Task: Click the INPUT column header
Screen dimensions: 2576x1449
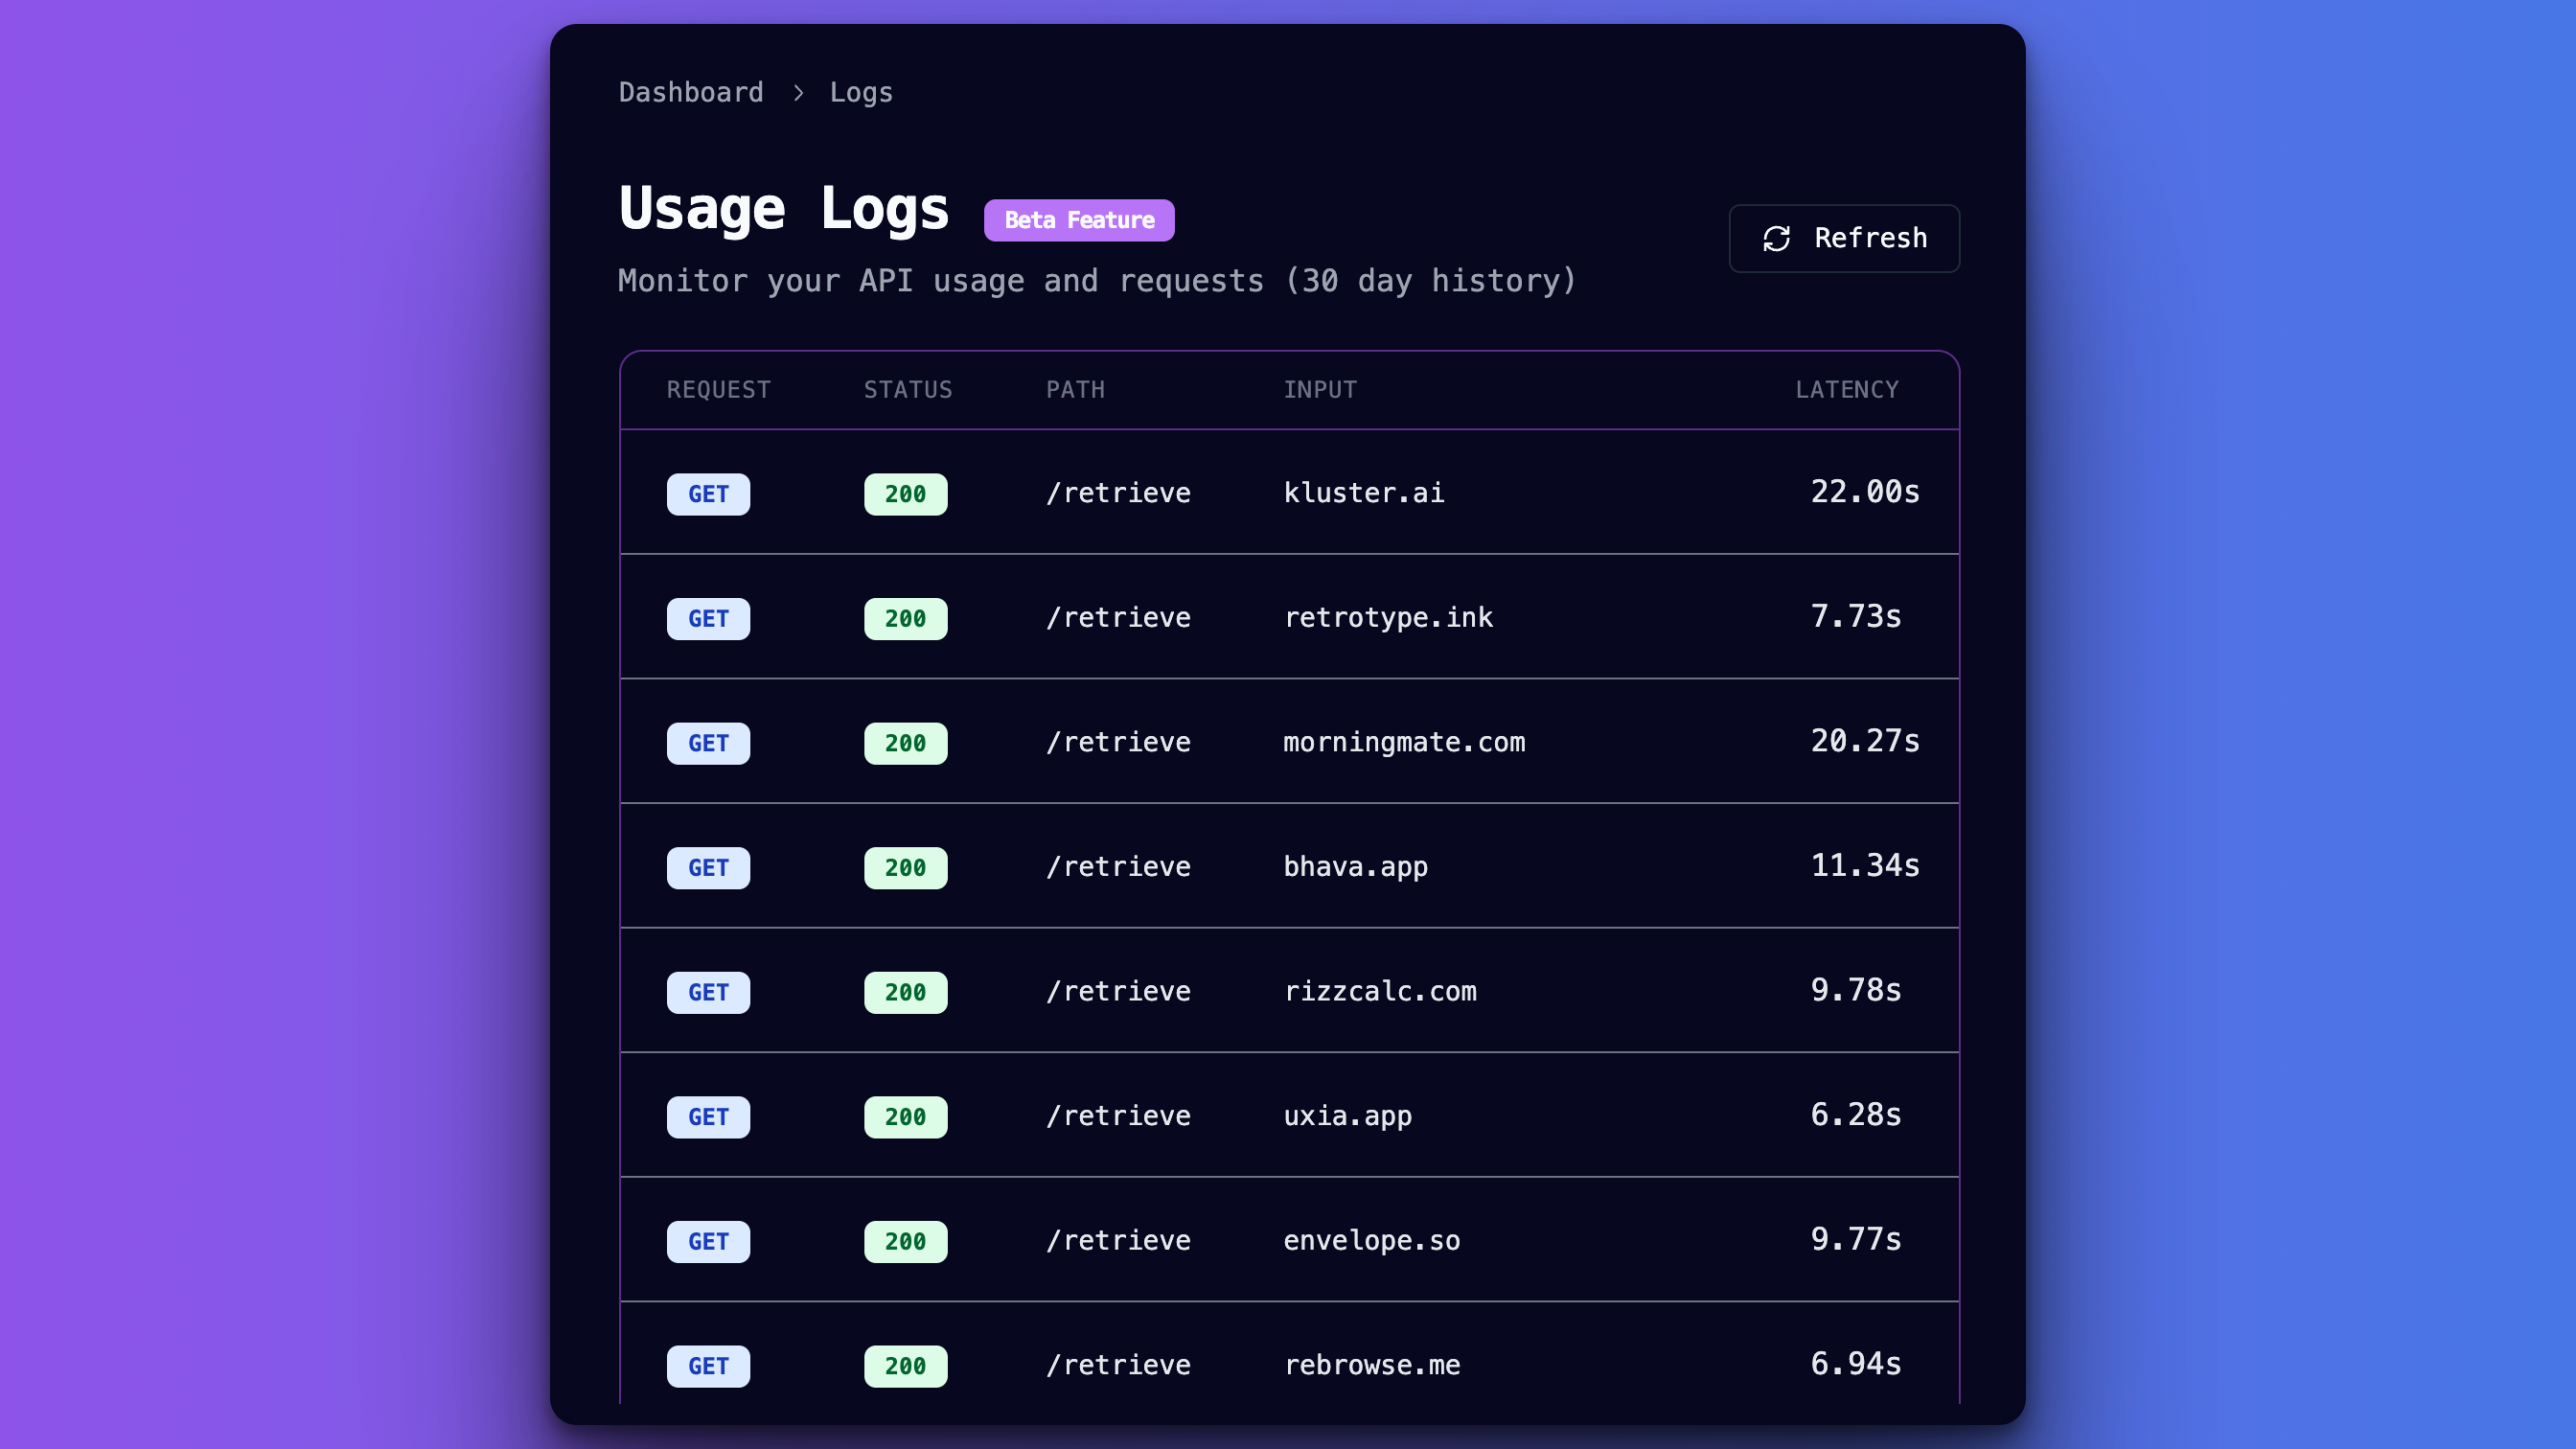Action: (x=1320, y=390)
